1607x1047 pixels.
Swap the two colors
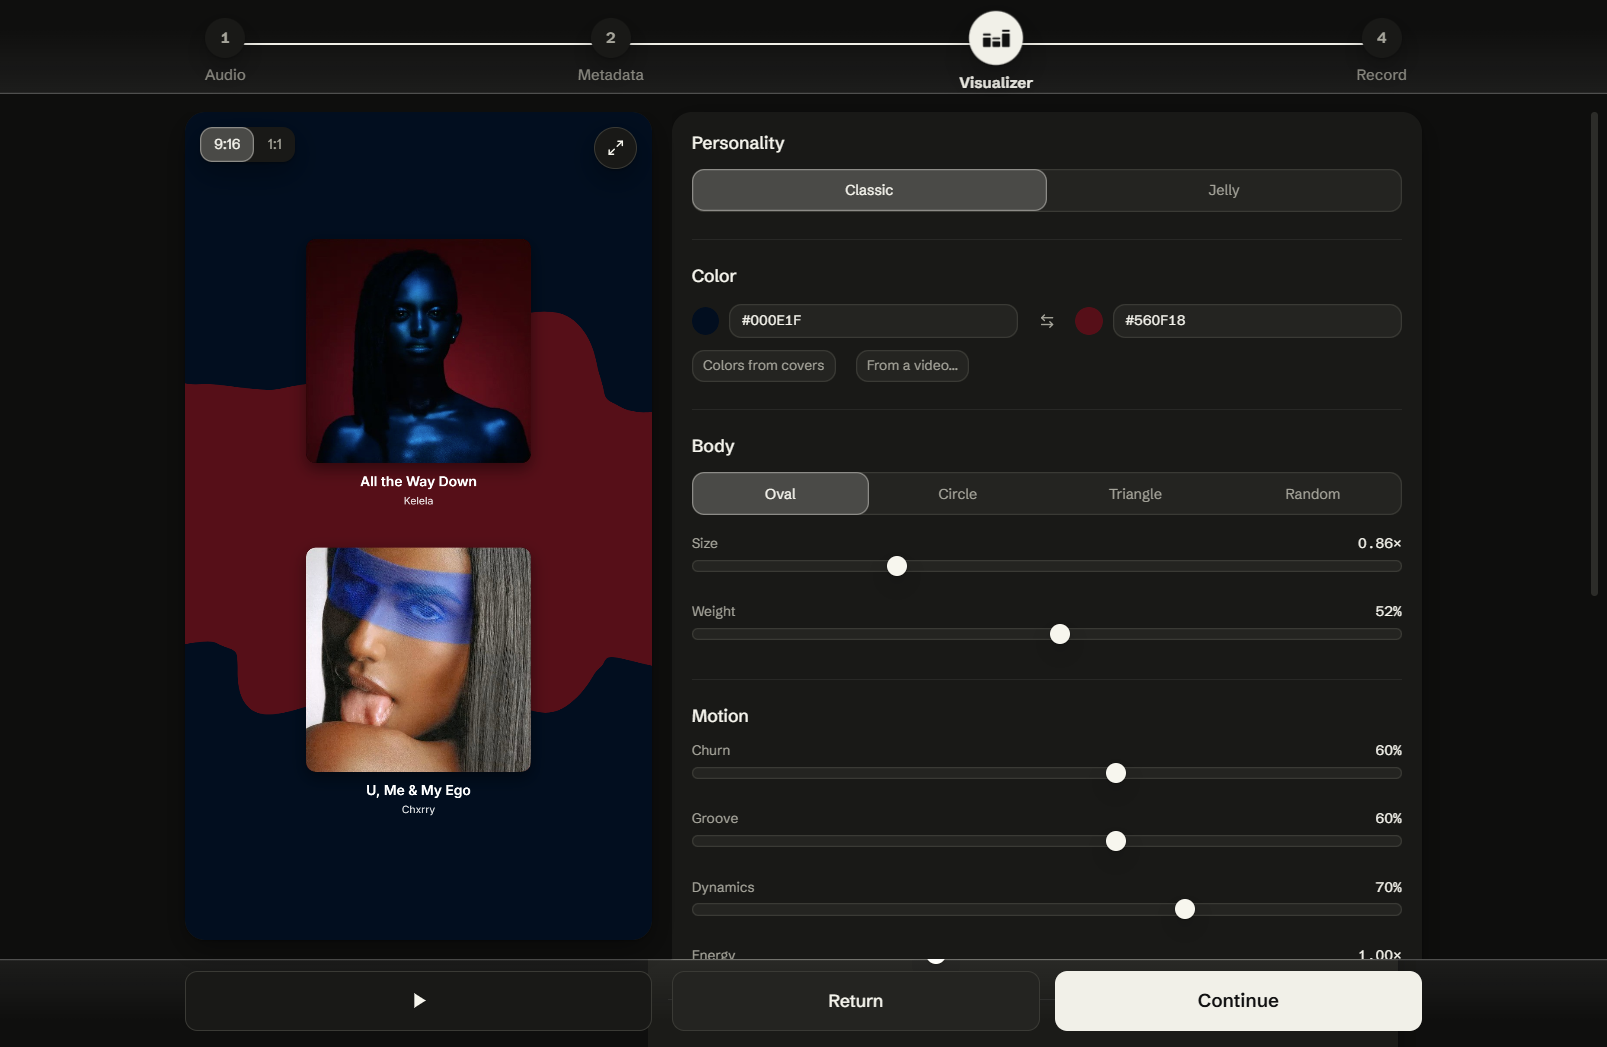[1047, 321]
